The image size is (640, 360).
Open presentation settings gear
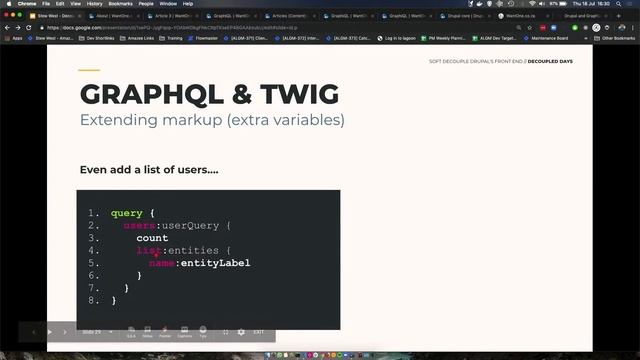pos(241,332)
